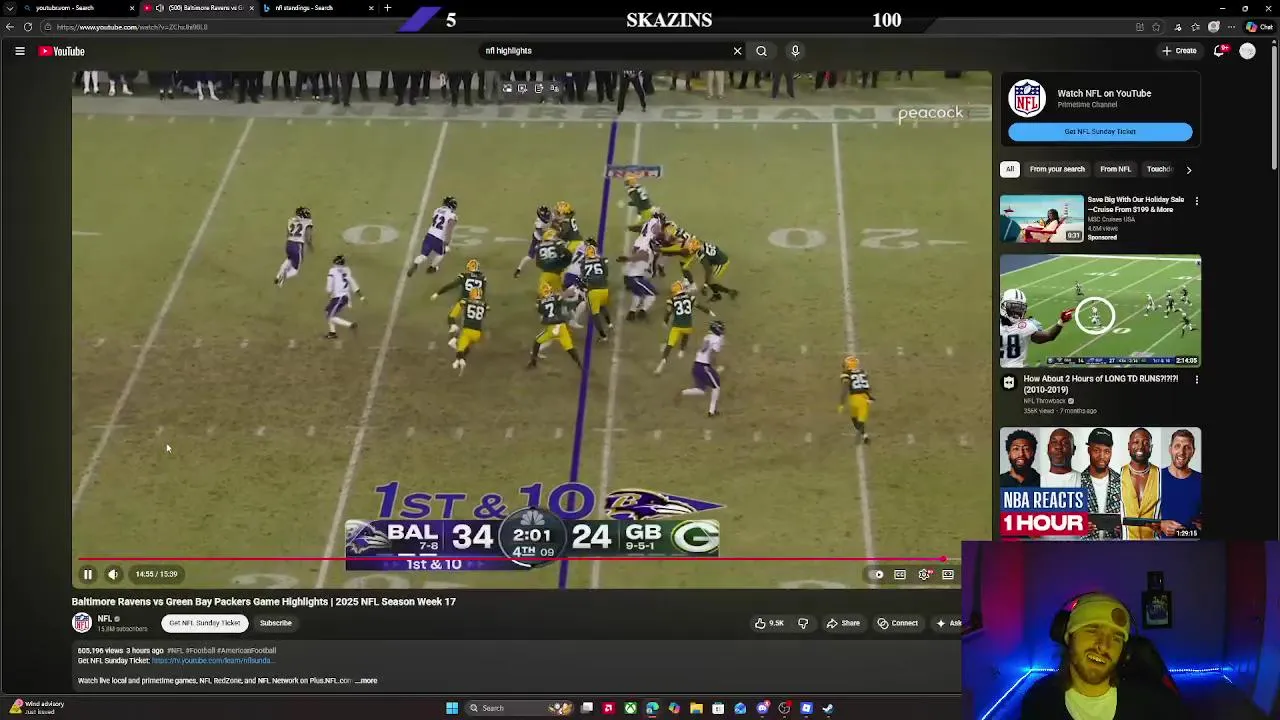This screenshot has width=1280, height=720.
Task: Click the browser address bar URL
Action: (x=132, y=27)
